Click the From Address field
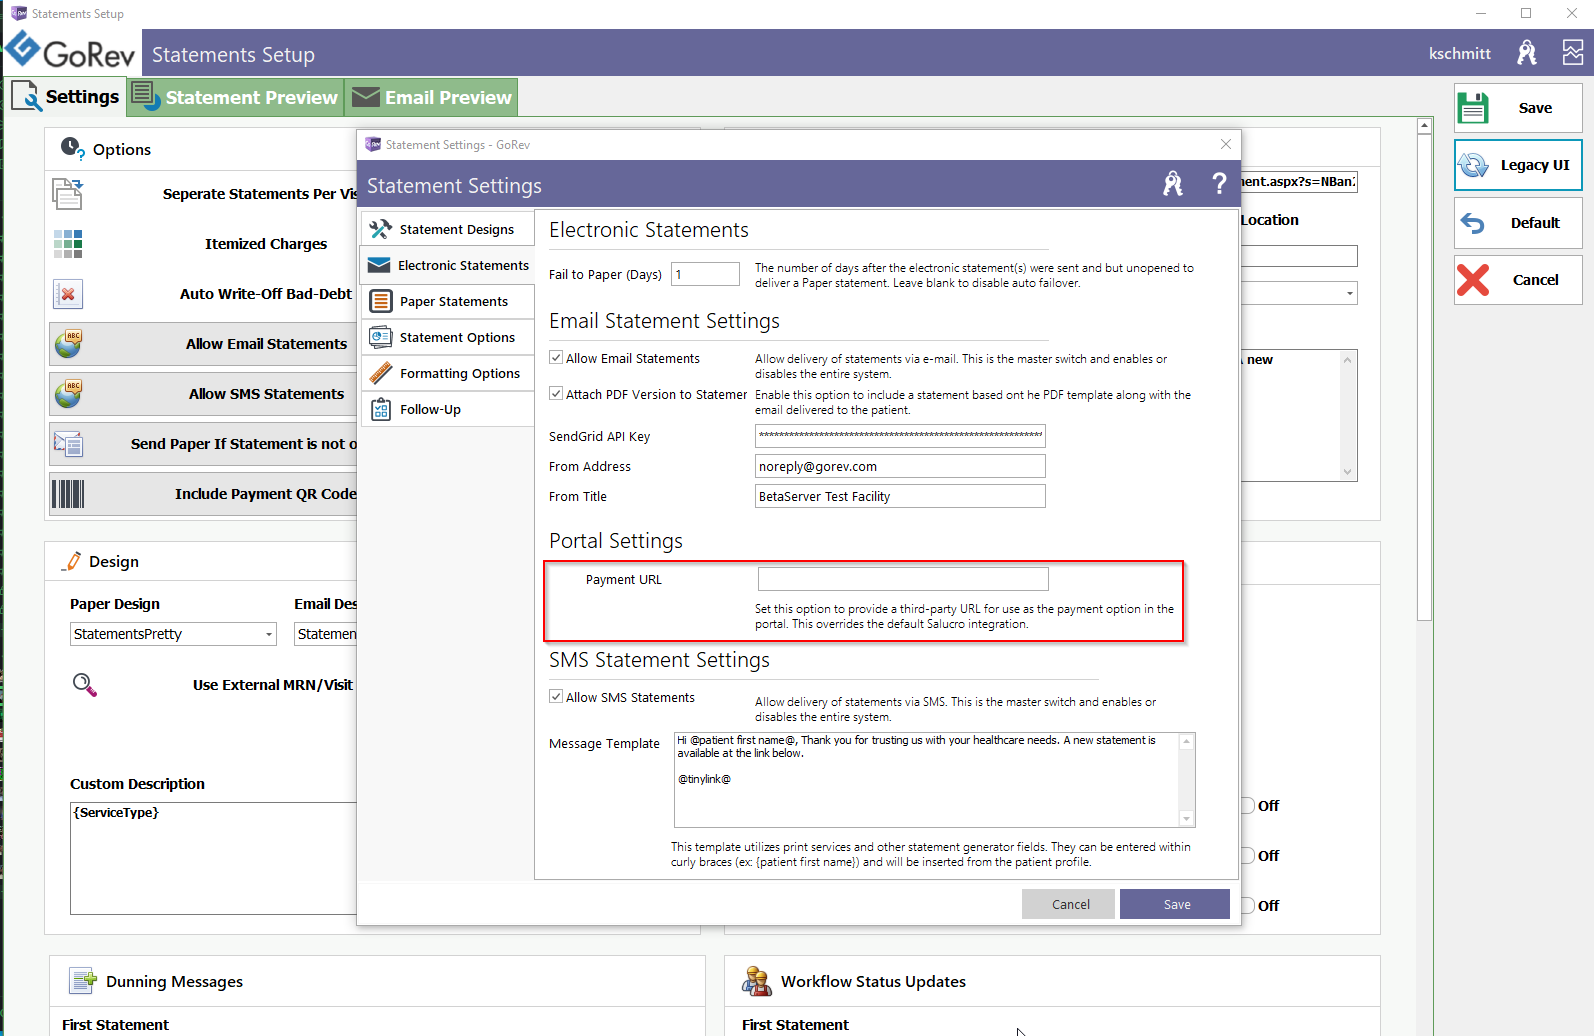 [900, 466]
